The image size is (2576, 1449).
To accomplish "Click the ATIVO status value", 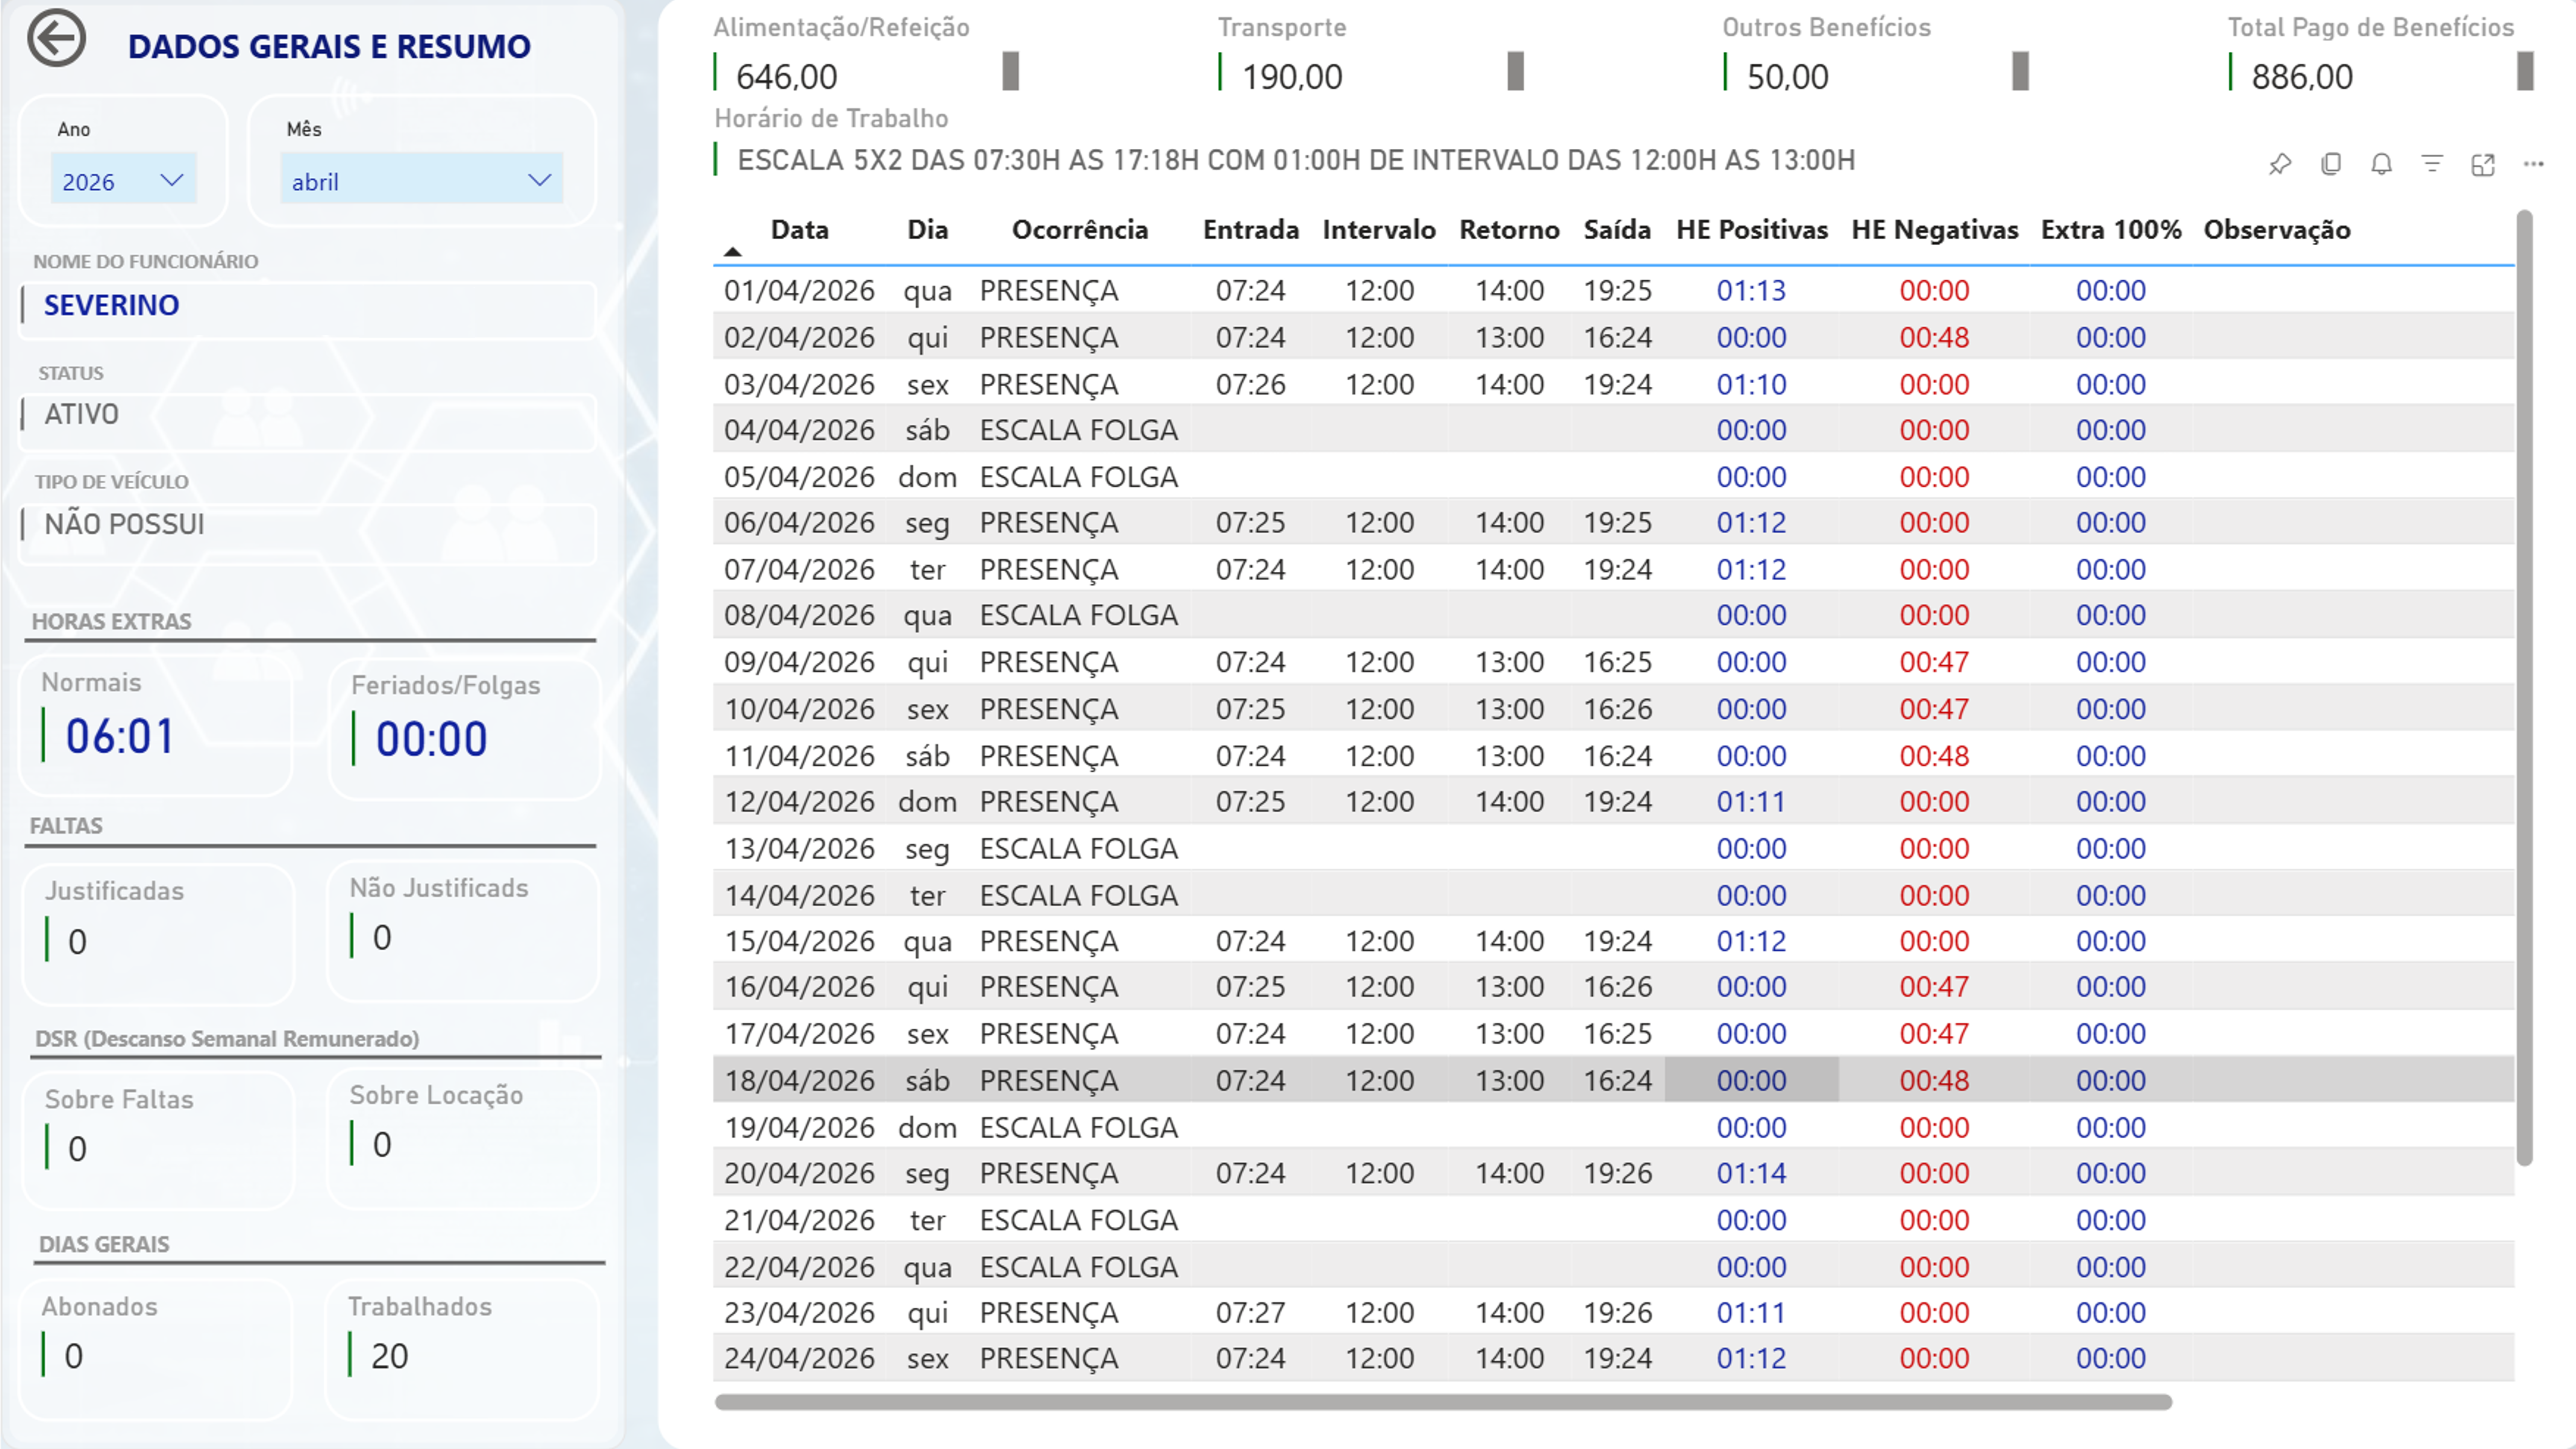I will [x=81, y=414].
